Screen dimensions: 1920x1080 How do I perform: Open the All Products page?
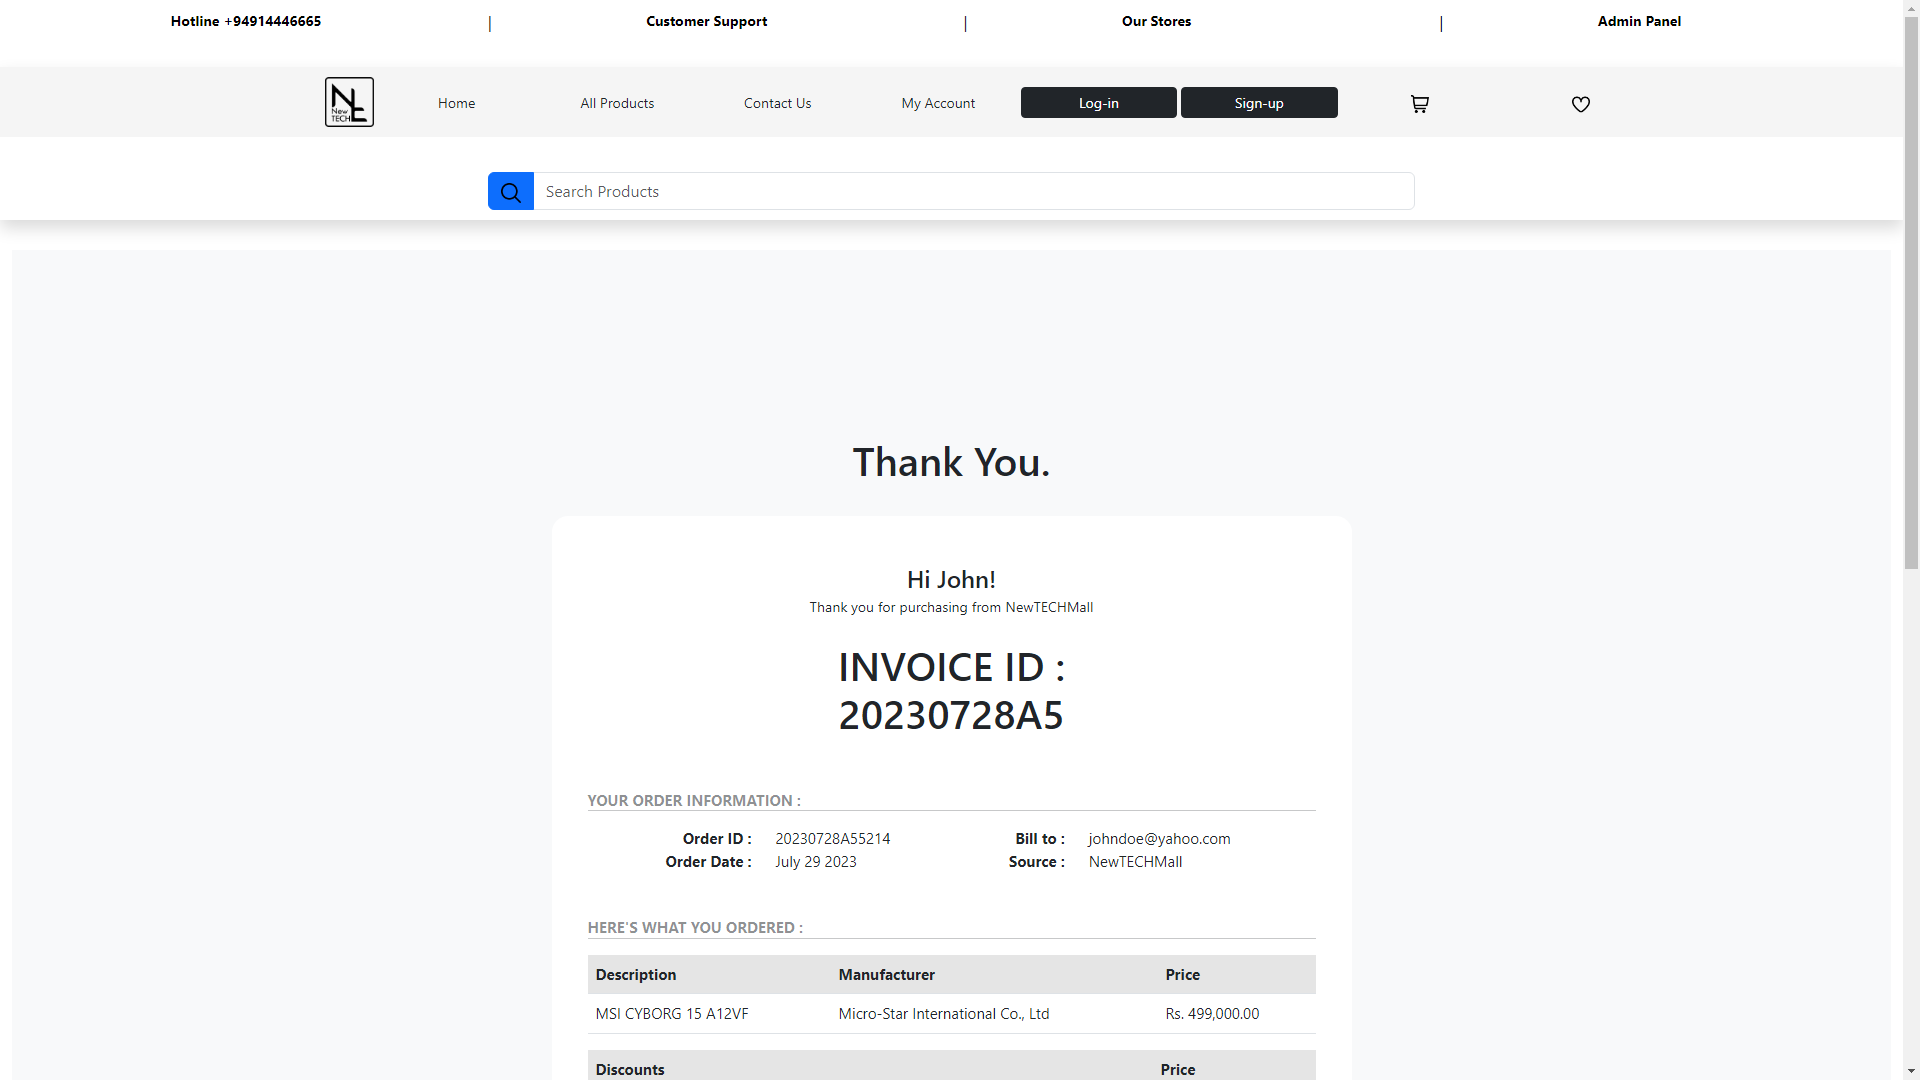coord(617,103)
